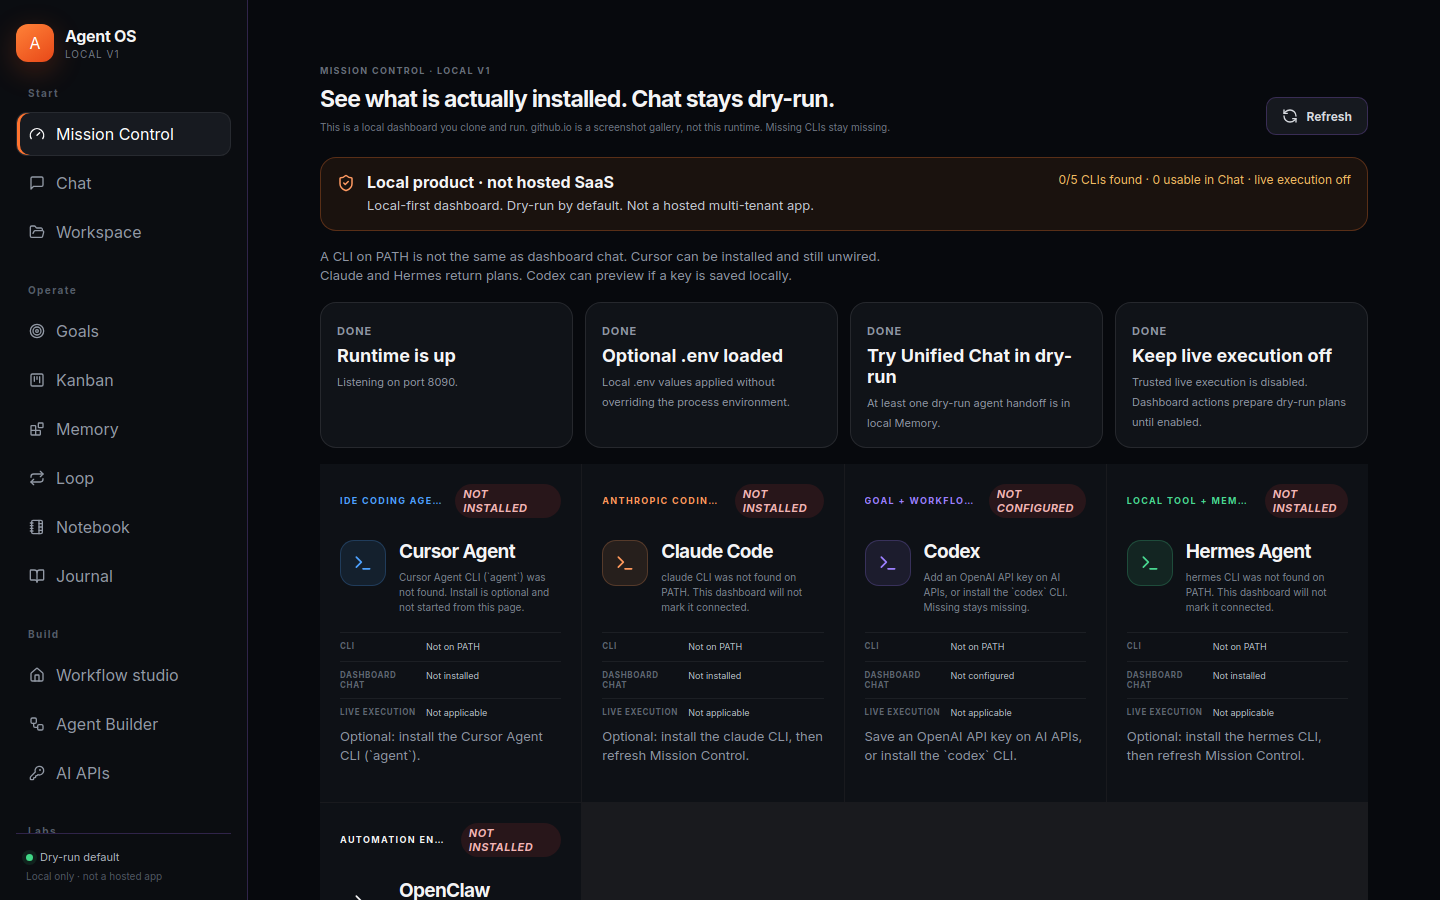Click the Cursor Agent terminal icon
This screenshot has width=1440, height=900.
[x=363, y=563]
